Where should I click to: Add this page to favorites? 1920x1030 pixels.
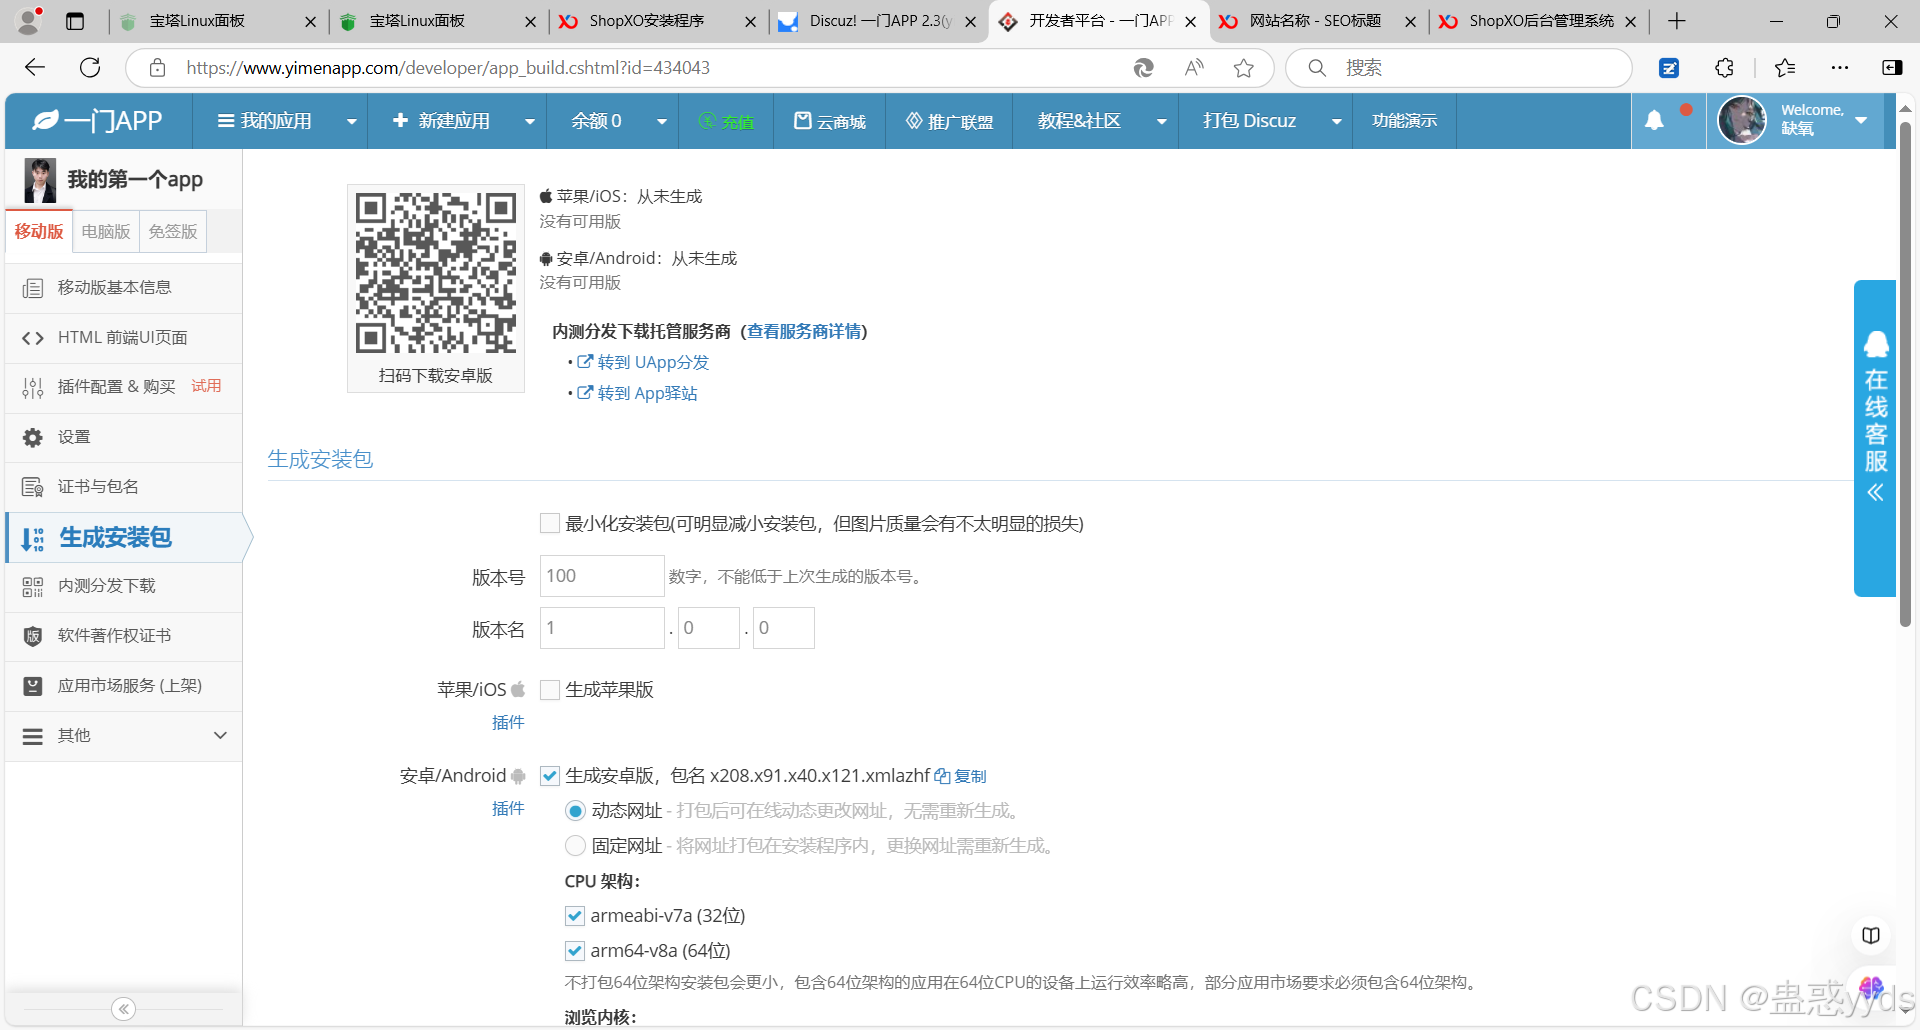click(1243, 68)
